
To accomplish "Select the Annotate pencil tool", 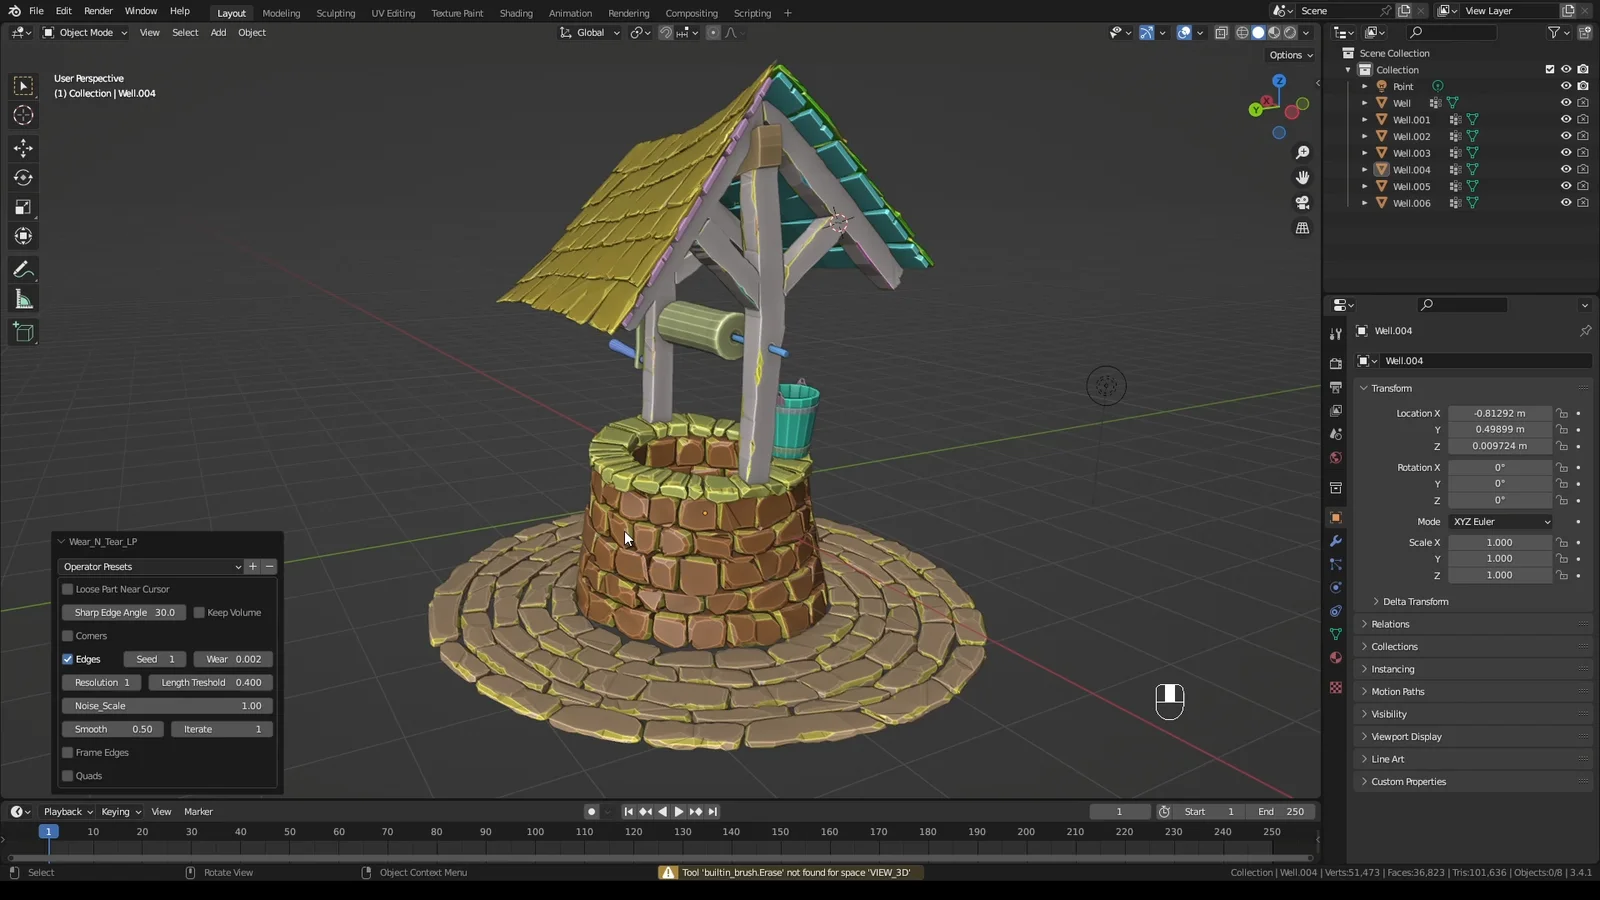I will click(23, 270).
